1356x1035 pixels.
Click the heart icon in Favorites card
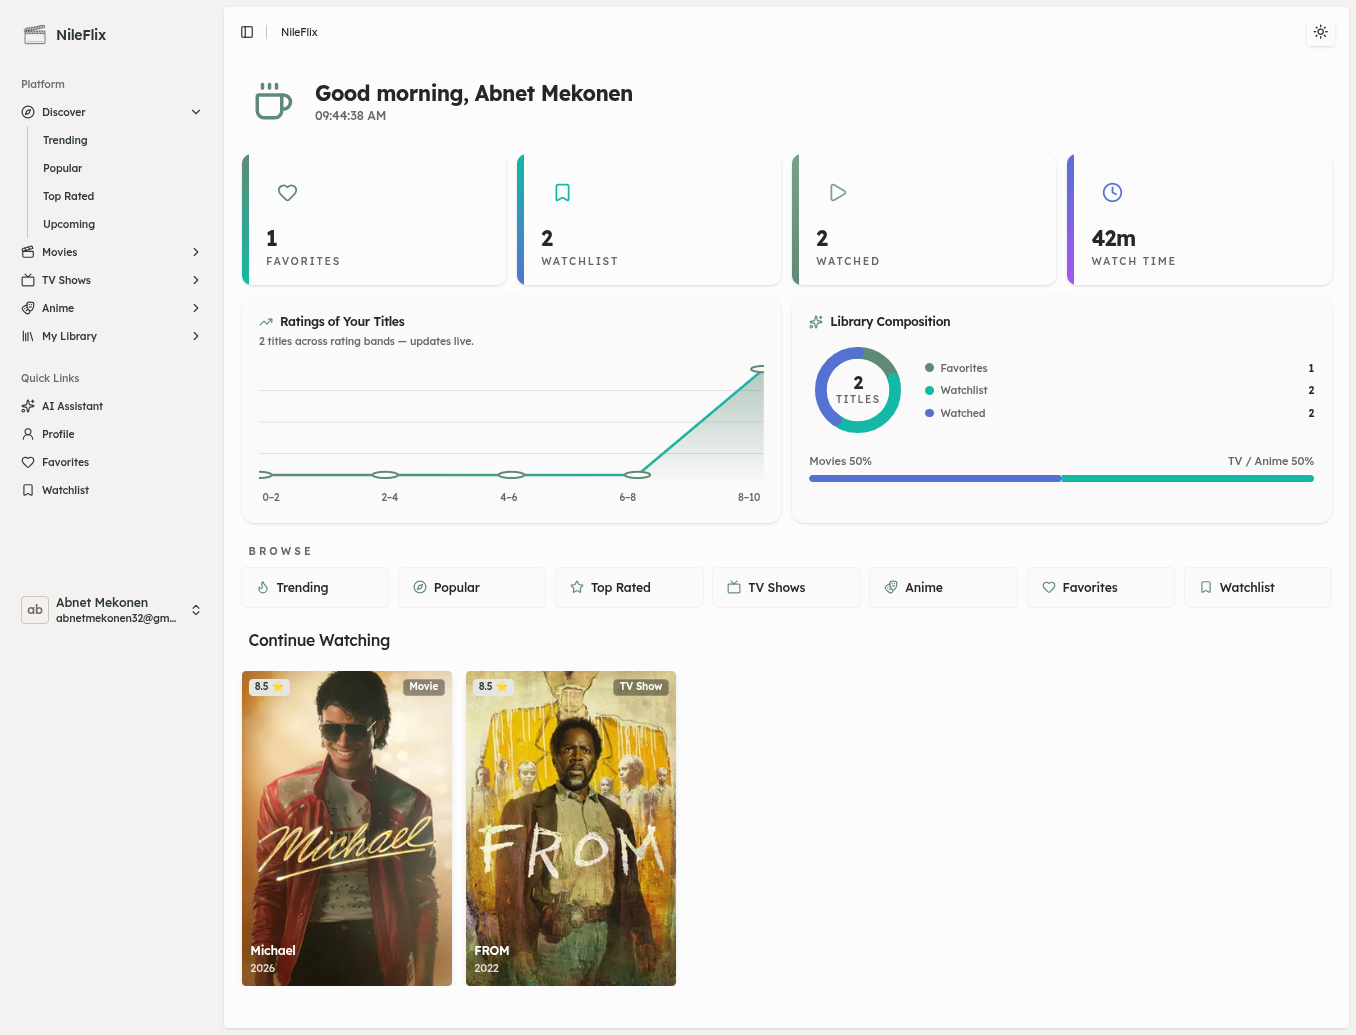tap(288, 192)
